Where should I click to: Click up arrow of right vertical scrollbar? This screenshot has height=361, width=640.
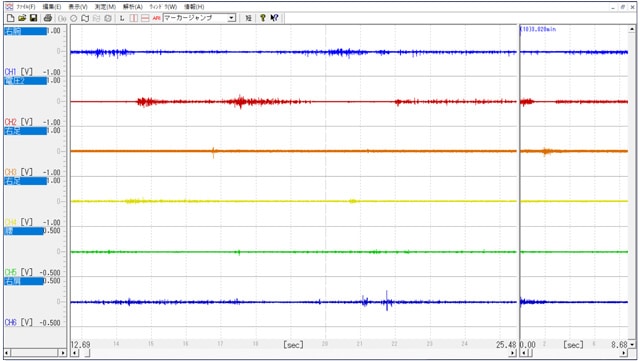pos(632,29)
